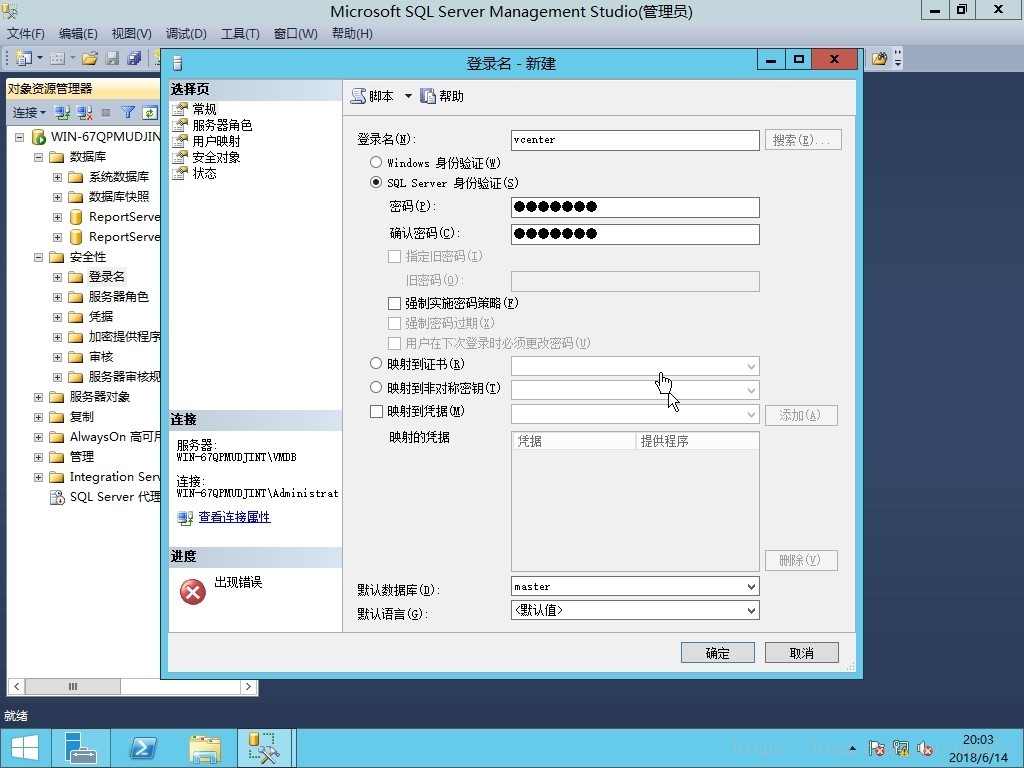Image resolution: width=1024 pixels, height=768 pixels.
Task: Expand the 服务器对象 node
Action: 39,397
